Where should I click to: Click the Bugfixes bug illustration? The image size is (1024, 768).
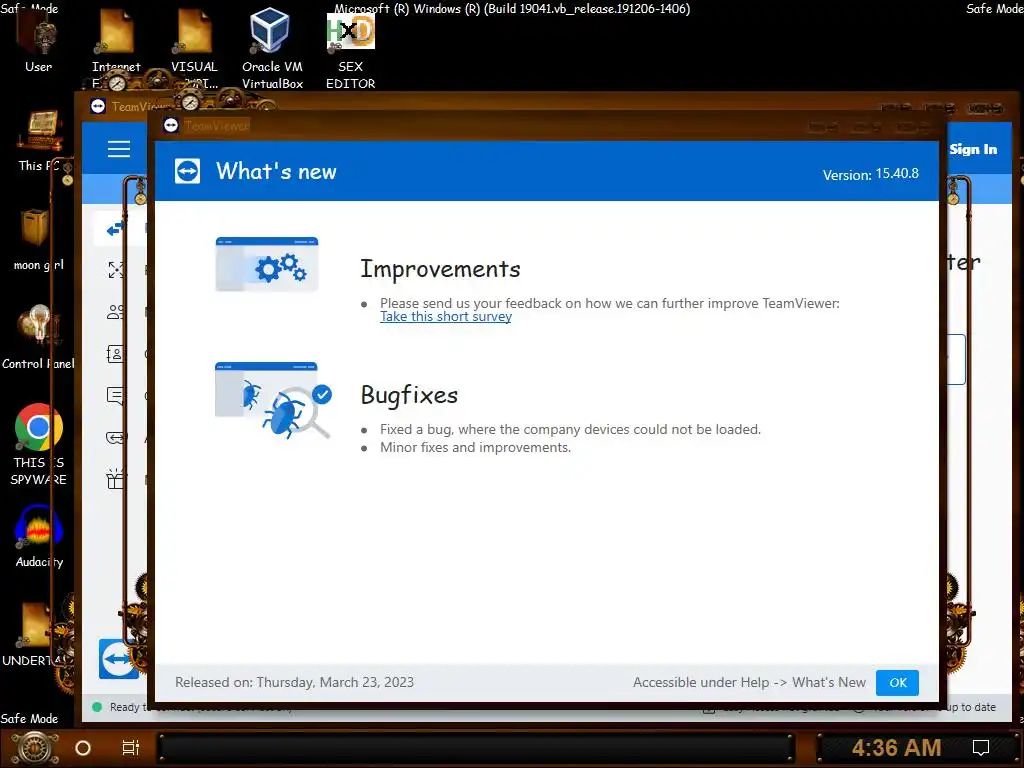pyautogui.click(x=273, y=400)
